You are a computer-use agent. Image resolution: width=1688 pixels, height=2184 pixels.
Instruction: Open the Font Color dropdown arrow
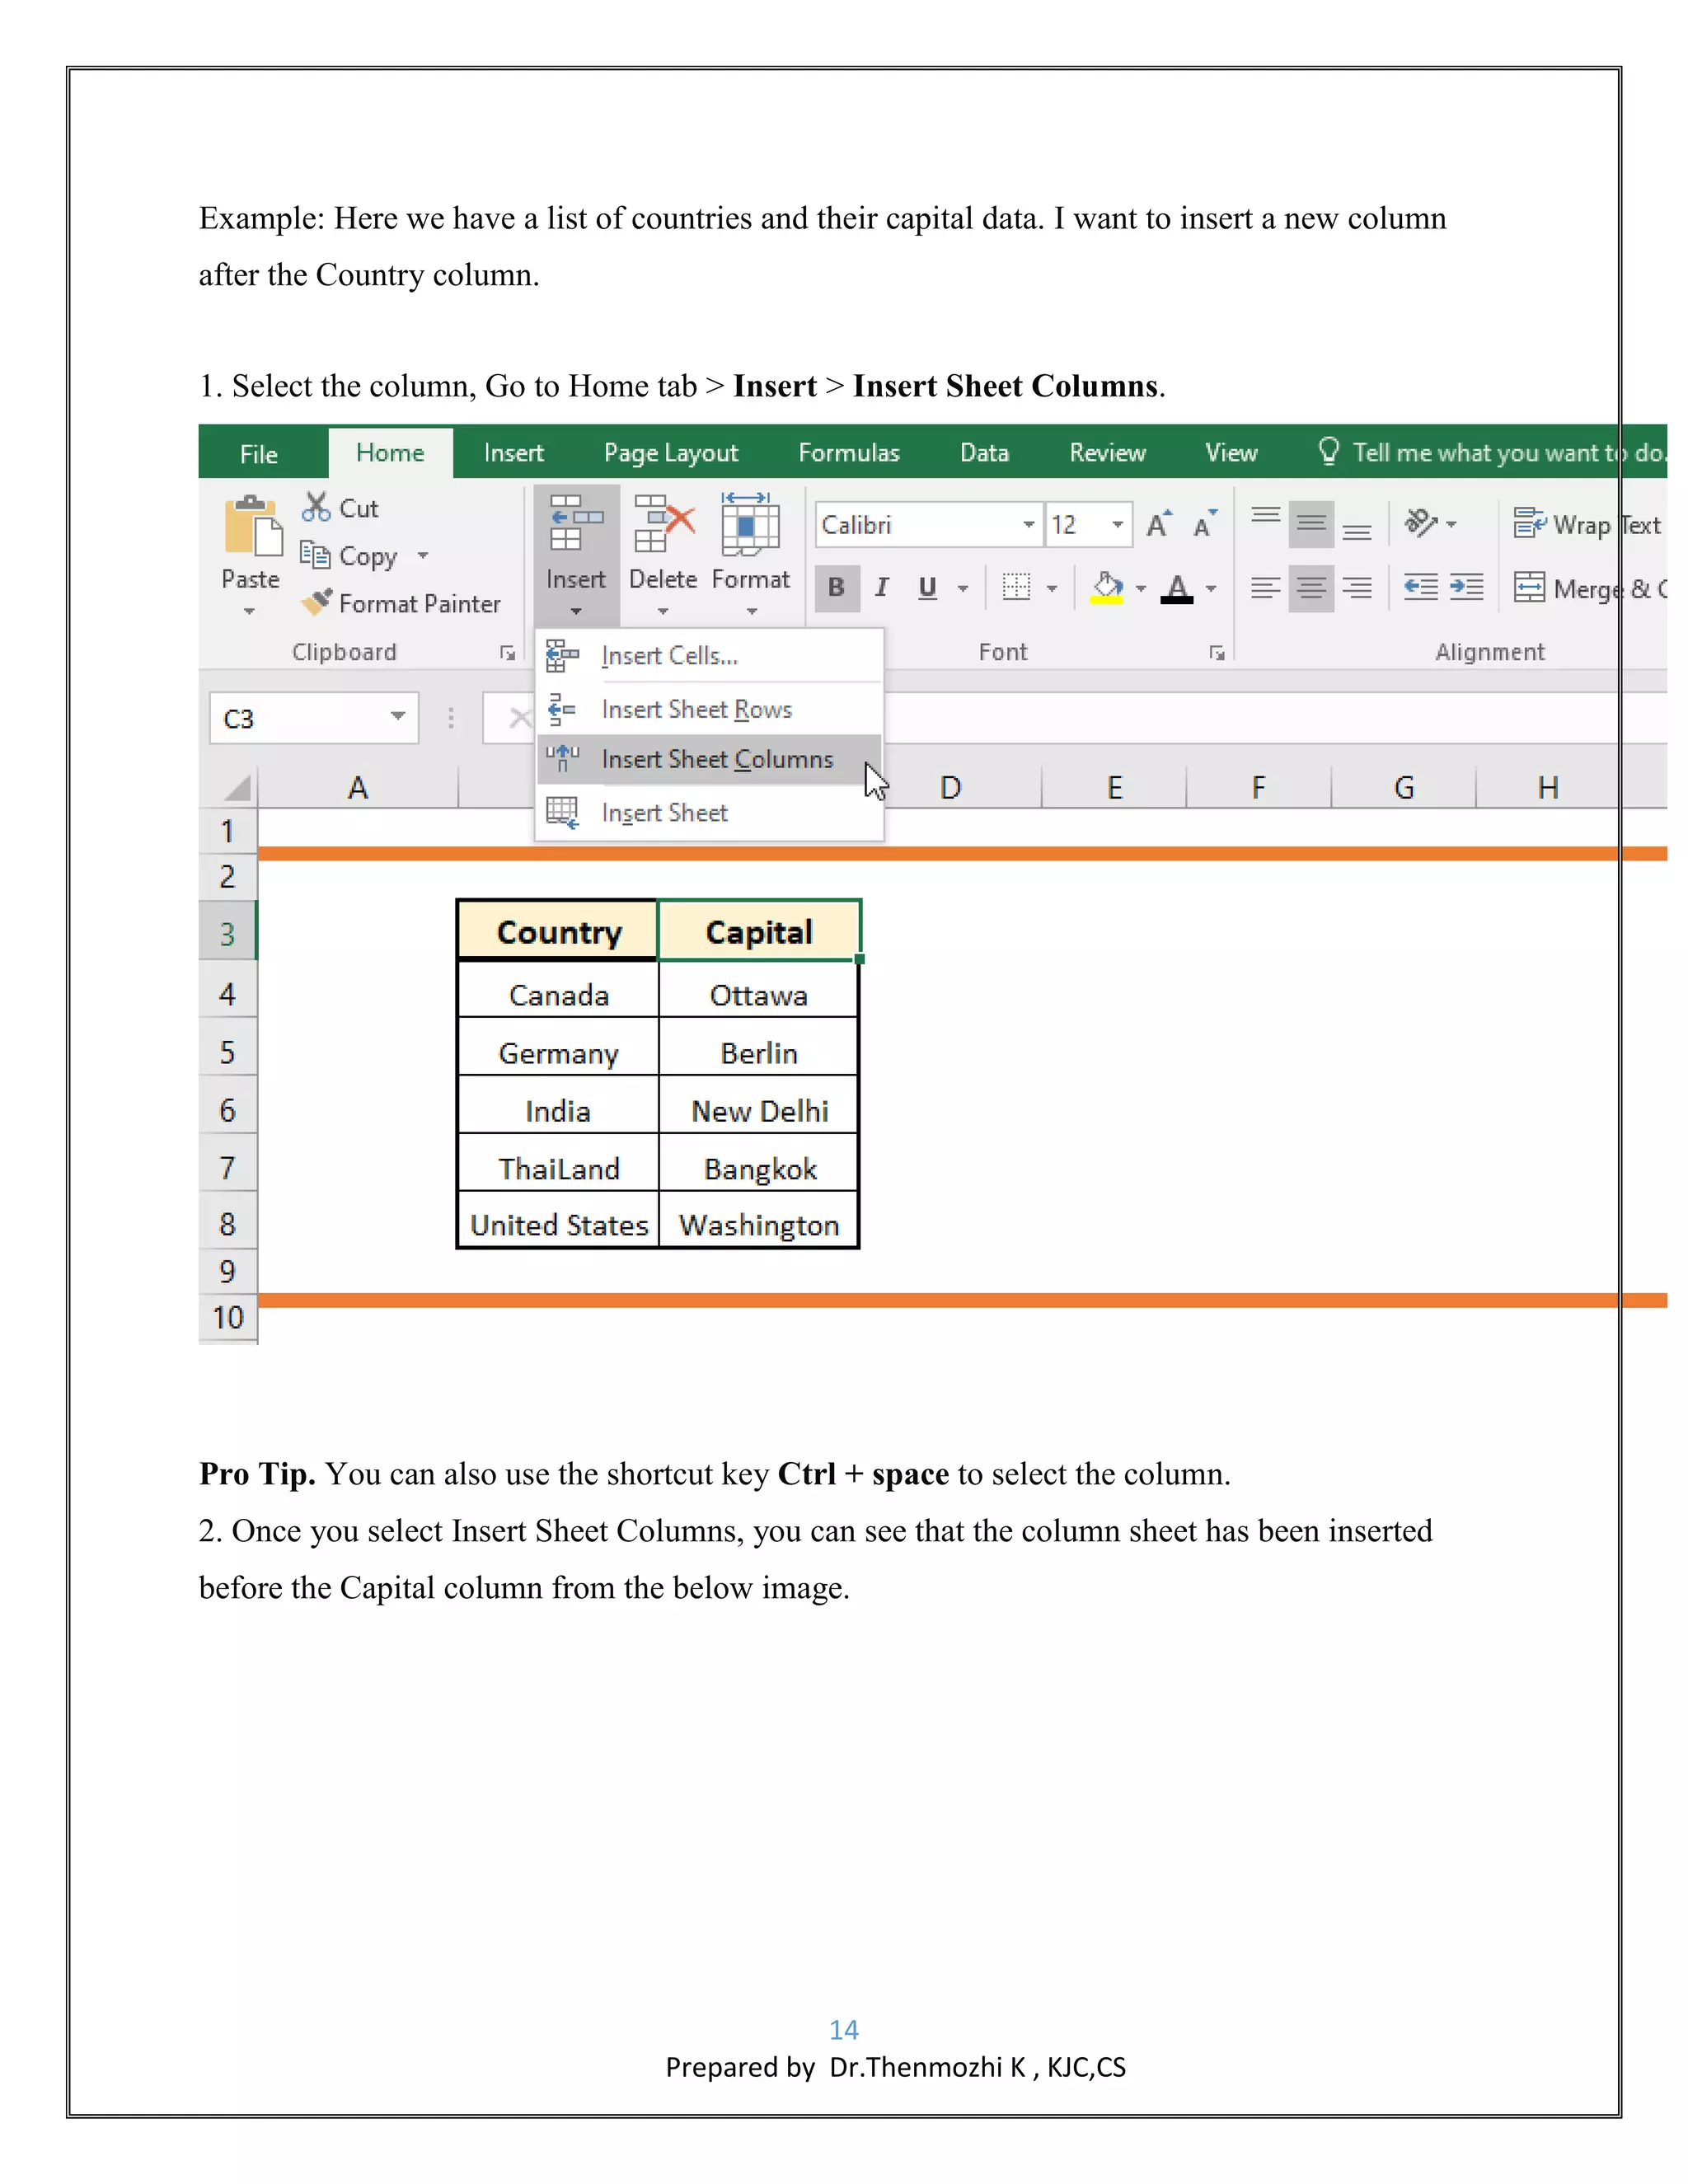coord(1211,588)
